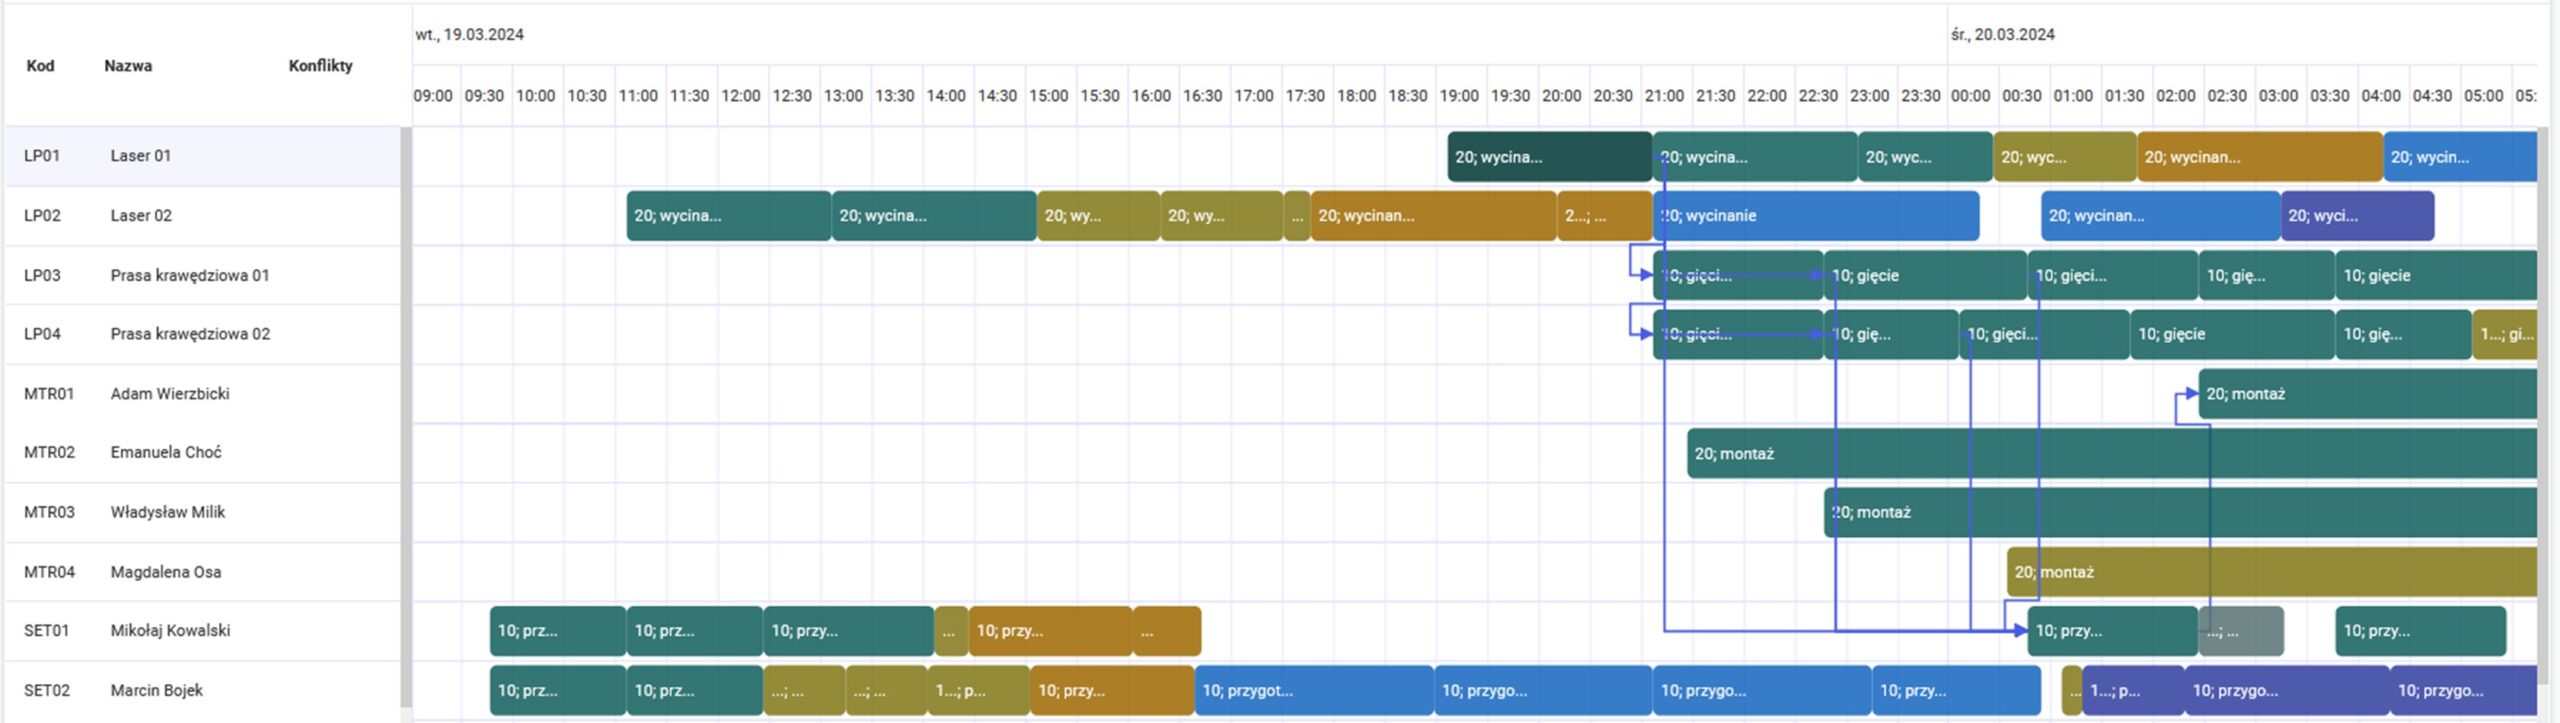Pick the Władysław Milik resource row
Screen dimensions: 2560x723
click(x=203, y=512)
